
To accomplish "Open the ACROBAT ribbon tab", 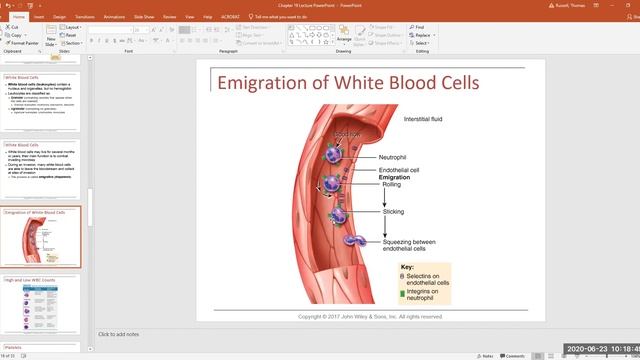I will point(230,17).
